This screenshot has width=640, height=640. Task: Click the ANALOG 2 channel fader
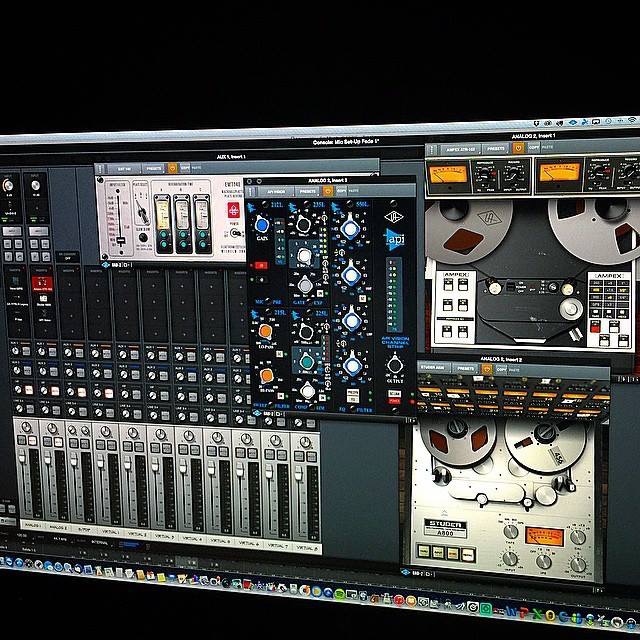48,459
